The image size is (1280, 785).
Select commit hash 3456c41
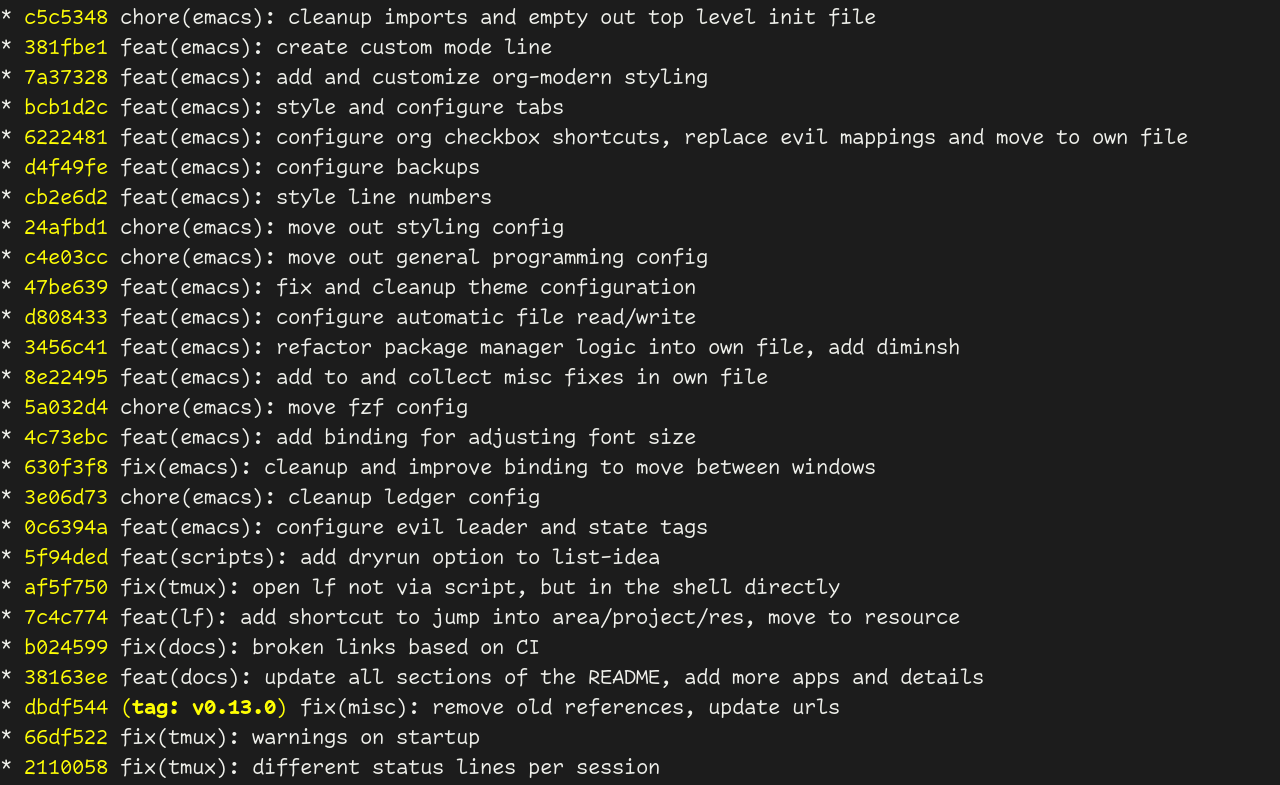click(x=66, y=347)
